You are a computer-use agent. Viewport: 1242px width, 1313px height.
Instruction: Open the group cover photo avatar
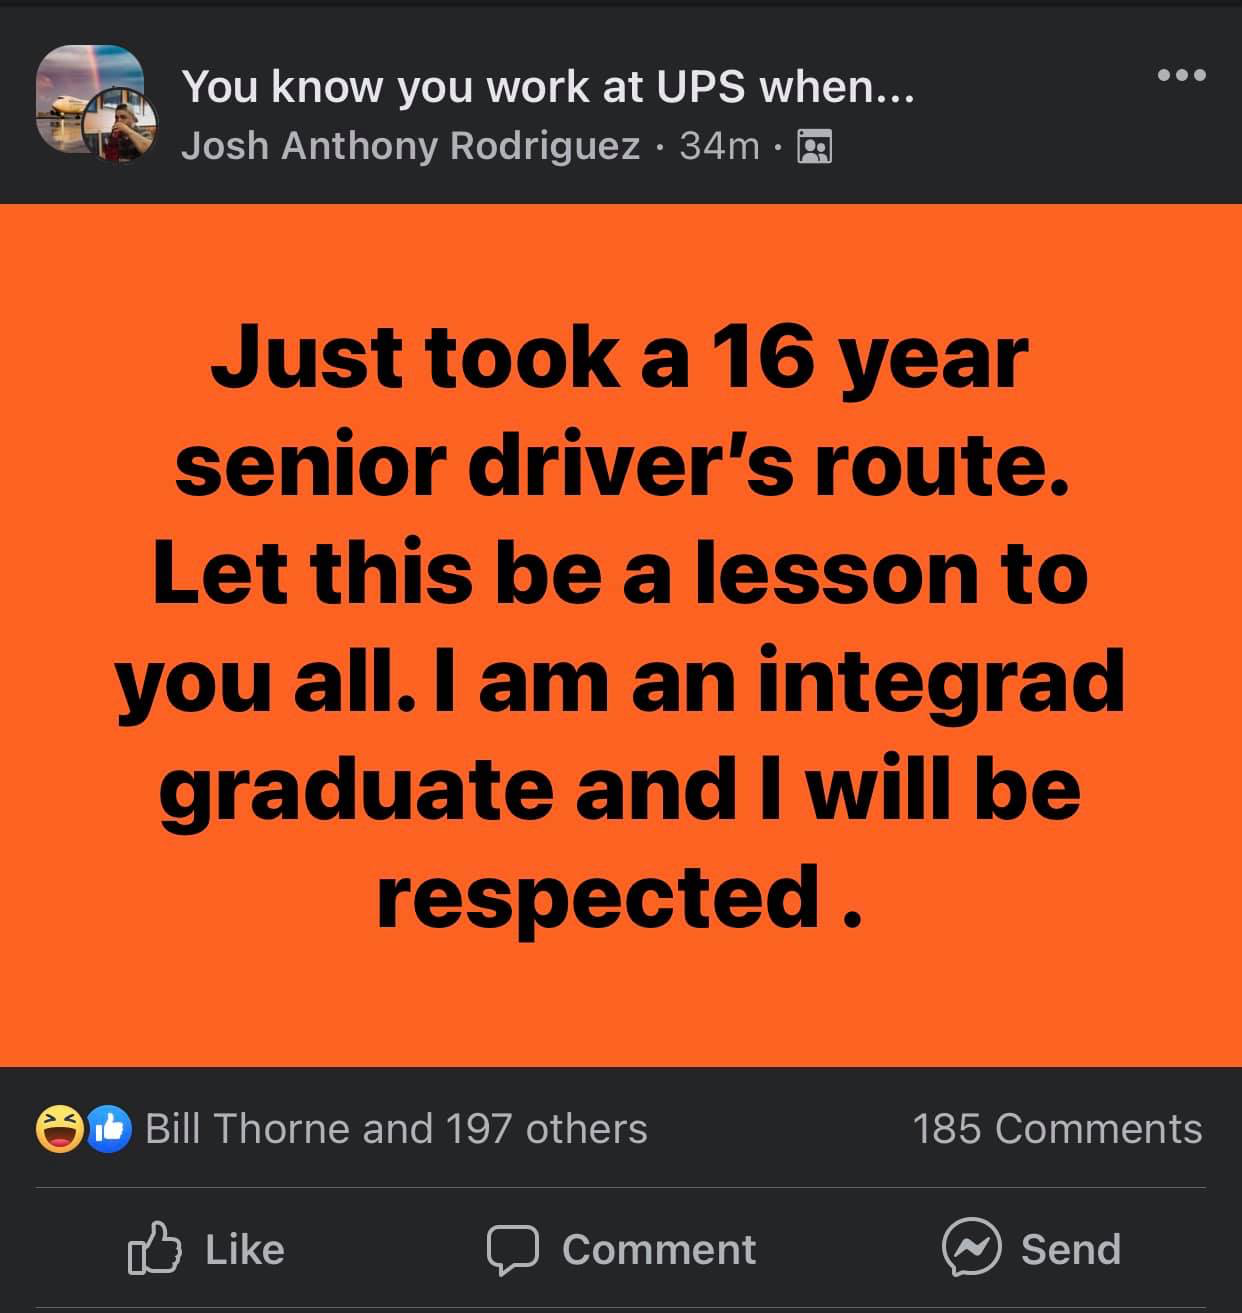(x=88, y=95)
